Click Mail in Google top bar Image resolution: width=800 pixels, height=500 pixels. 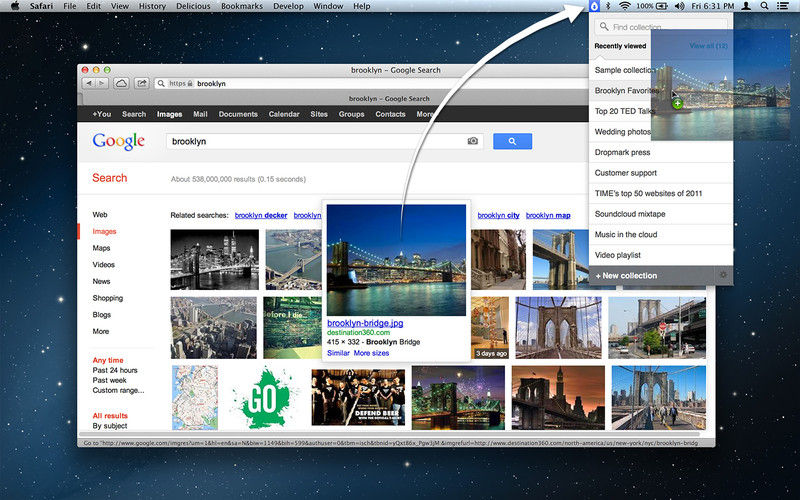[x=200, y=114]
